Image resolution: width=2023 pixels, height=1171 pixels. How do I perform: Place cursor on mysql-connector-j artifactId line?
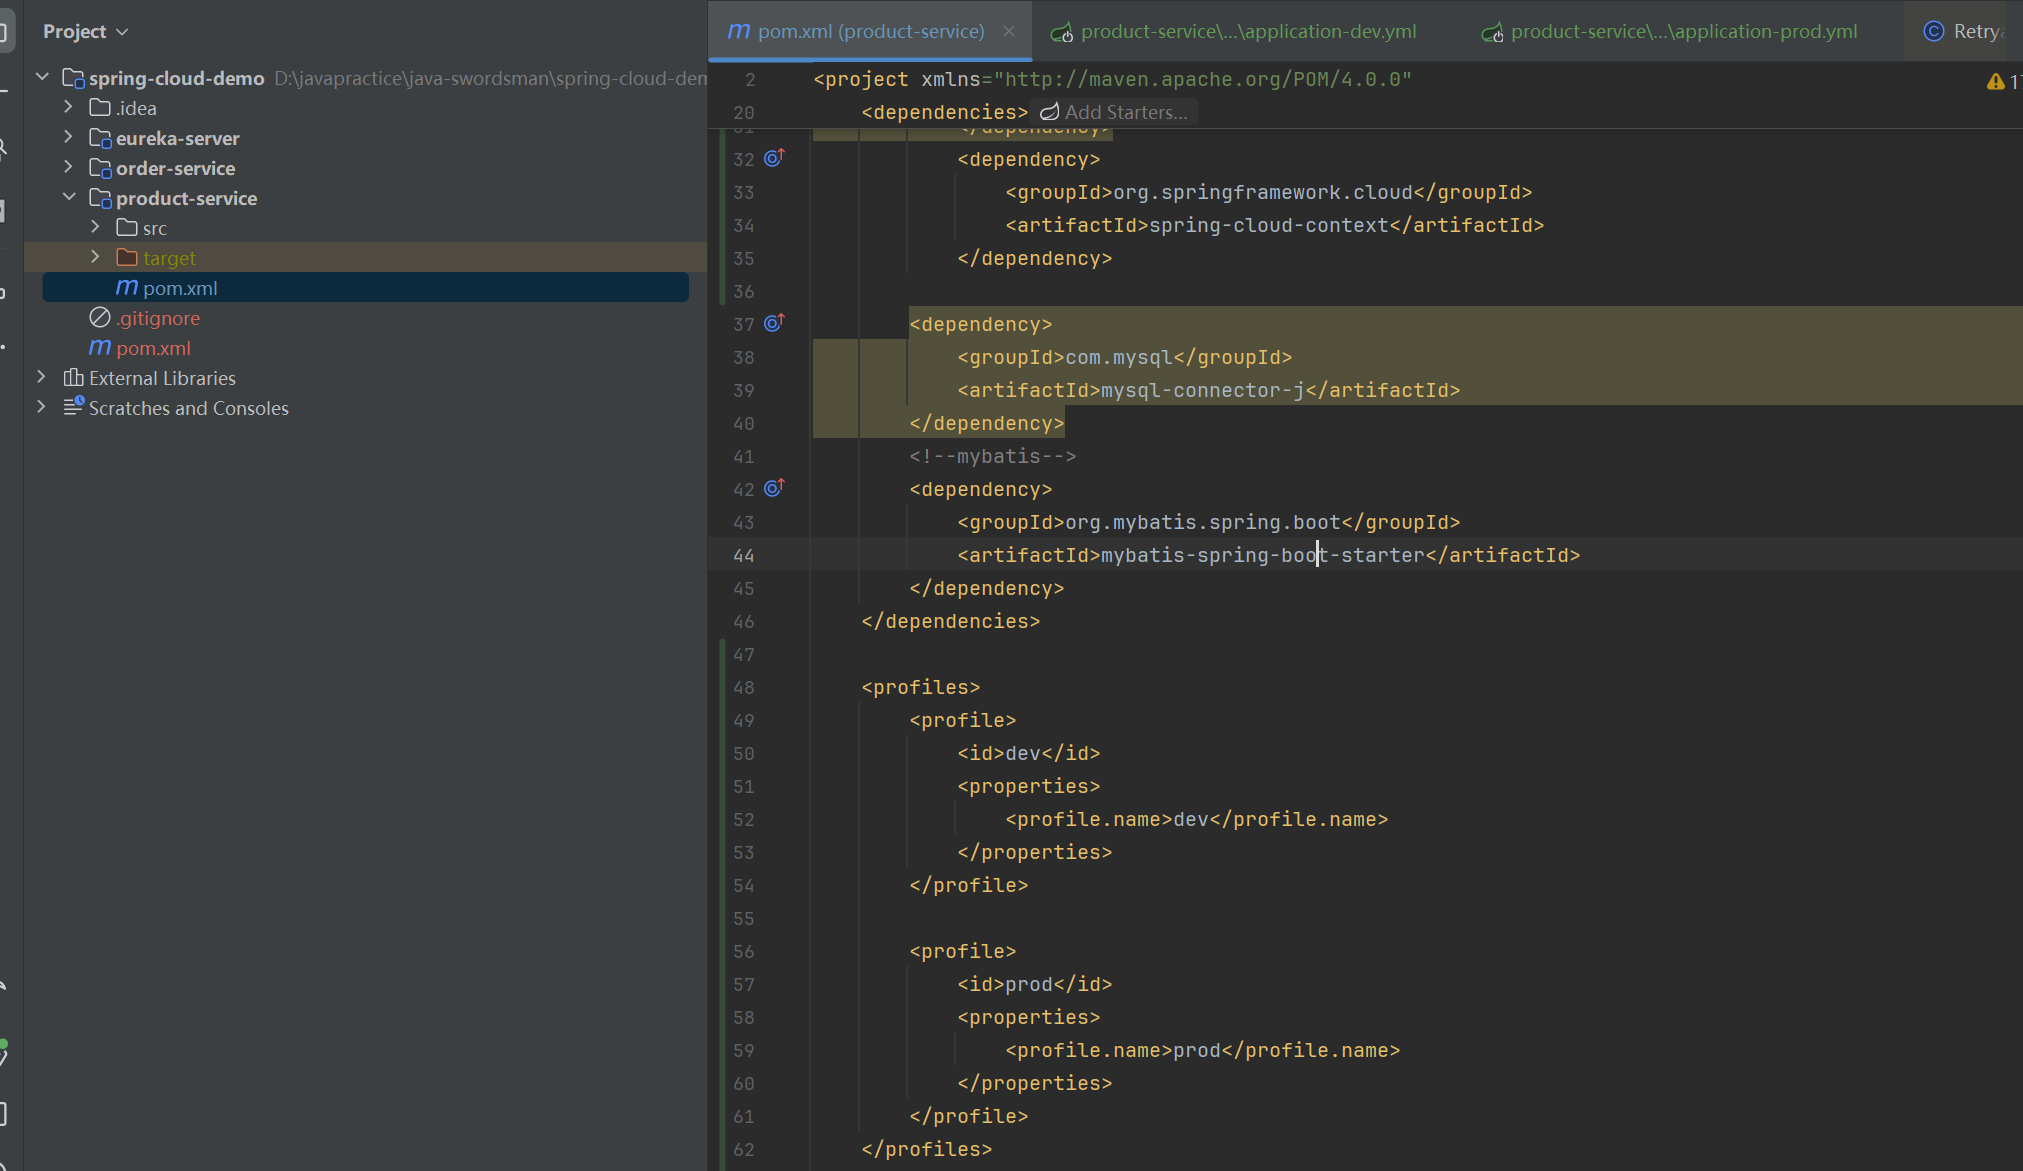click(x=1208, y=390)
